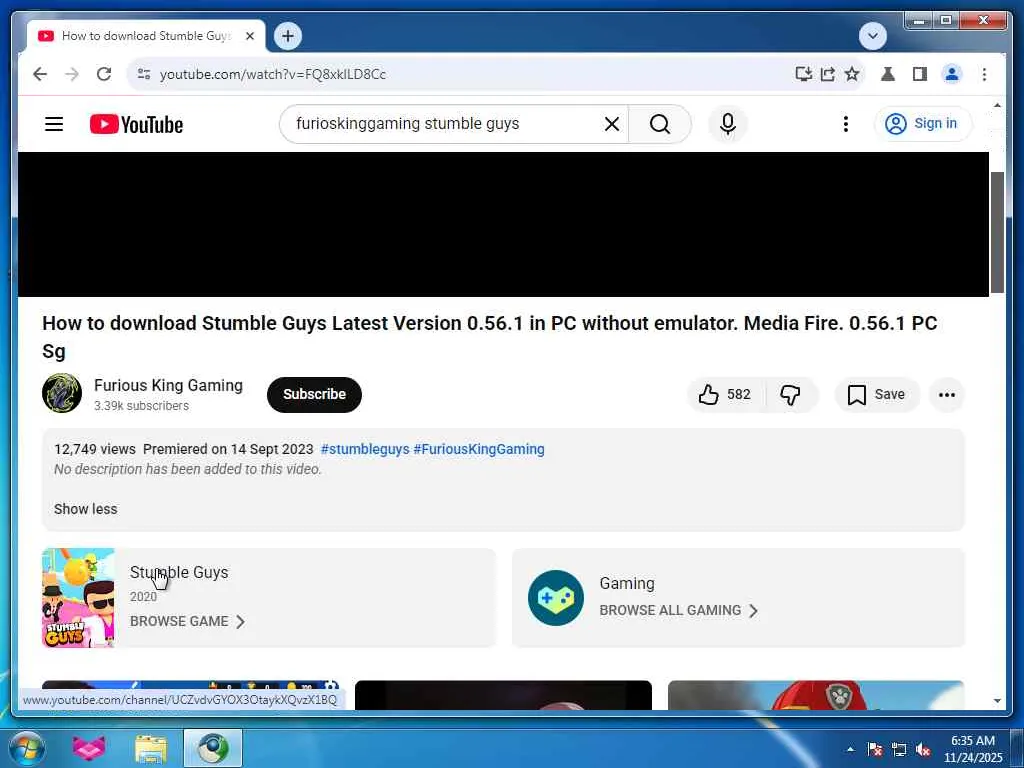Start voice search with microphone icon

[728, 124]
